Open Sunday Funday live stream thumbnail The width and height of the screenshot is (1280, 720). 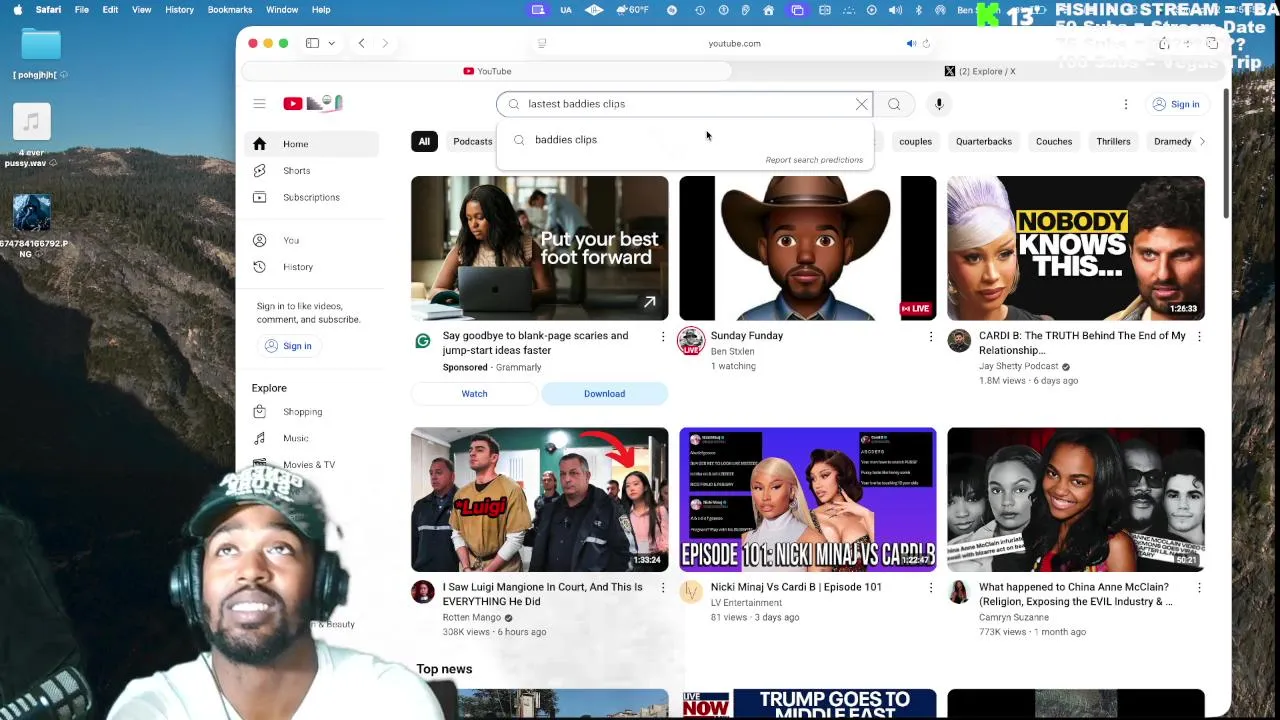807,248
